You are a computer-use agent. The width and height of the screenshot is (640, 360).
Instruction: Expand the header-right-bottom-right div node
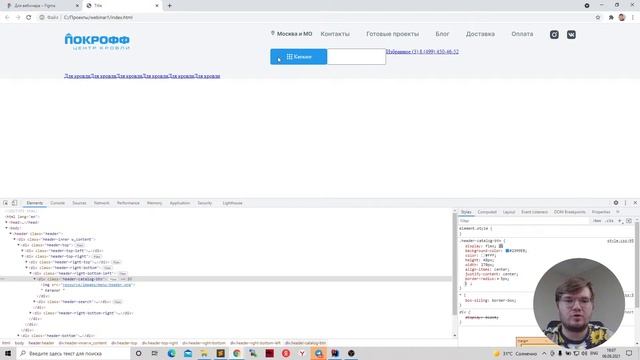pos(31,313)
